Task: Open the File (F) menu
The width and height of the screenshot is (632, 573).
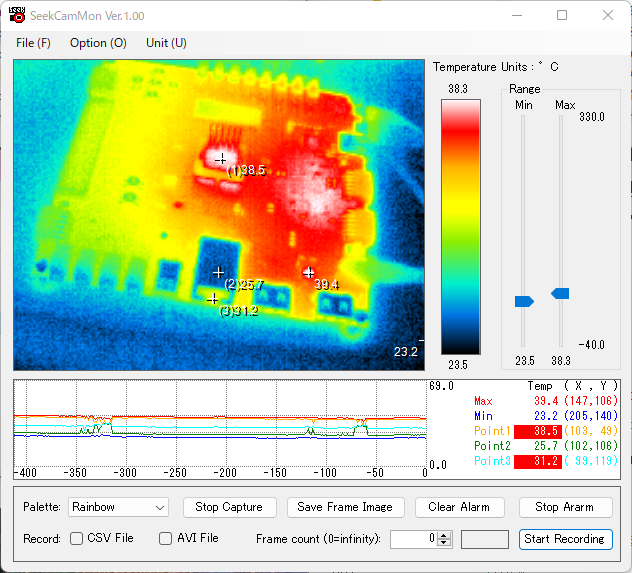Action: [33, 43]
